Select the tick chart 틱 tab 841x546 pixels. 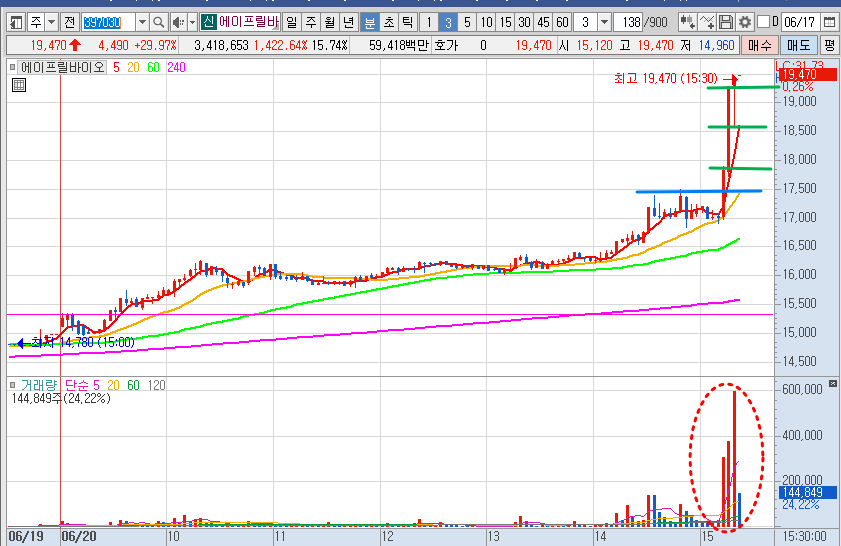tap(408, 23)
